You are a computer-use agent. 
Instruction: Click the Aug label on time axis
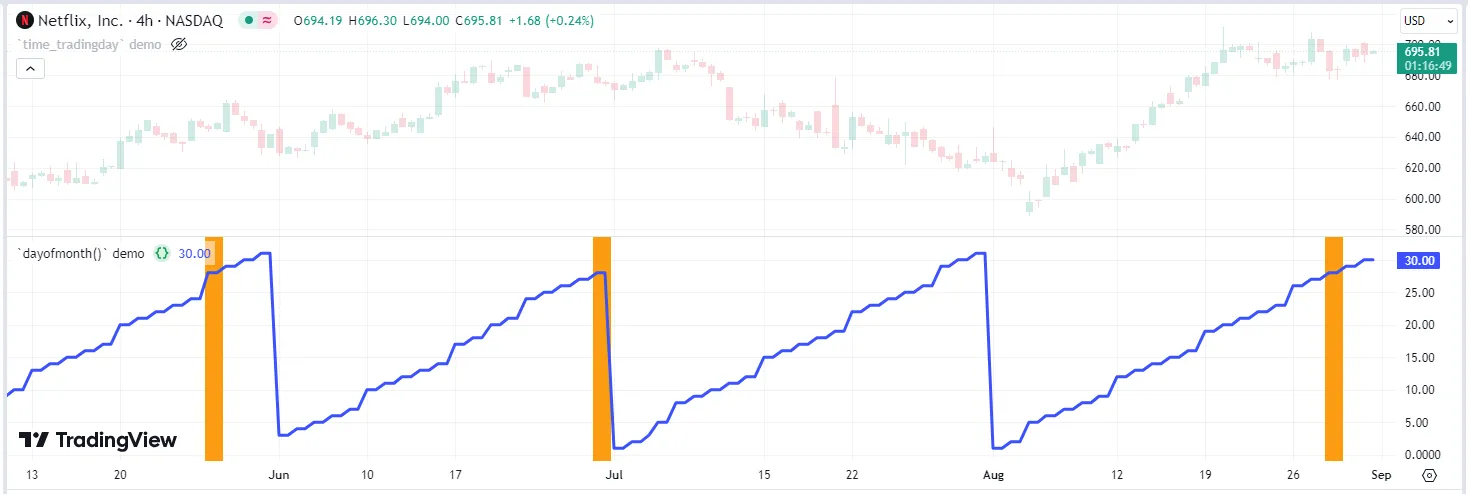pos(993,475)
